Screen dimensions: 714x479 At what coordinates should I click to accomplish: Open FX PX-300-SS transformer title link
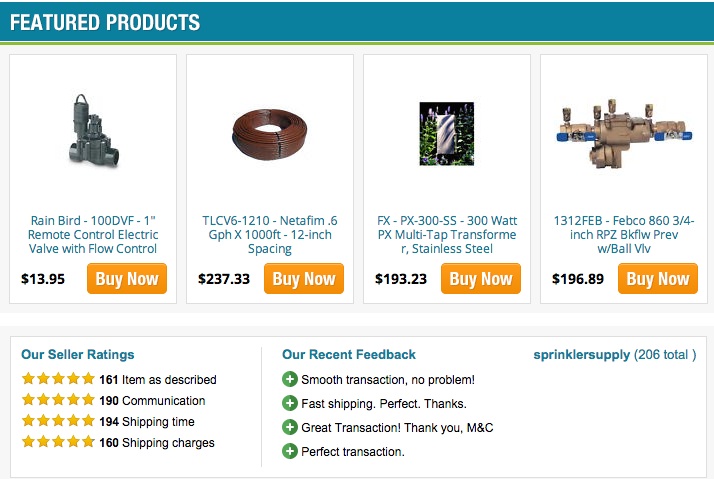point(447,234)
